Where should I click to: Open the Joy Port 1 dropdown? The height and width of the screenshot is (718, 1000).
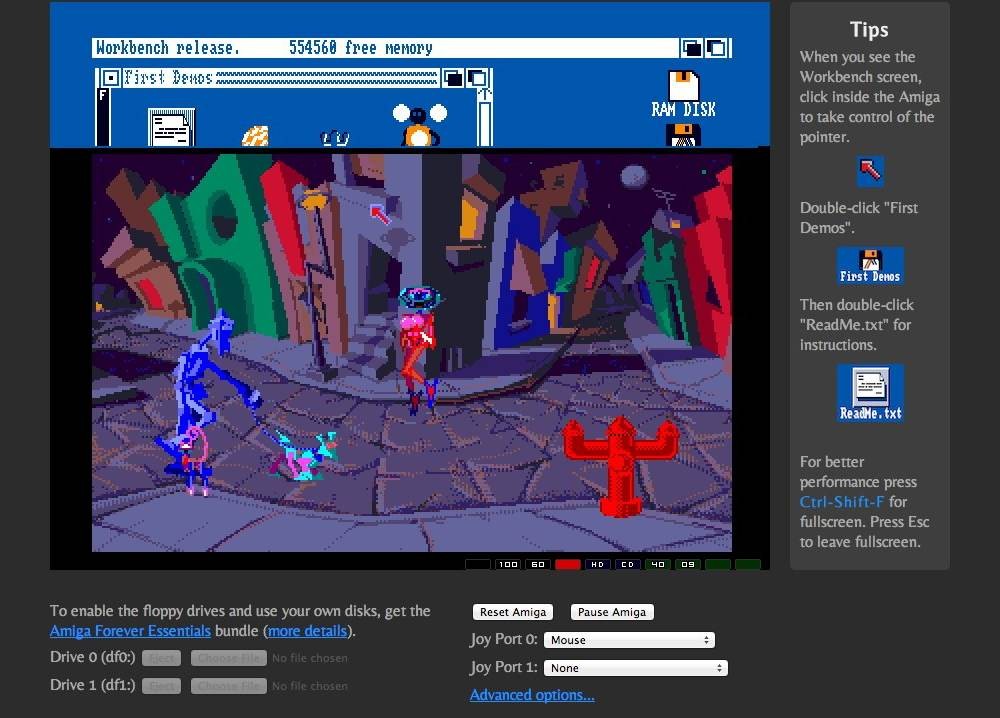[x=636, y=668]
